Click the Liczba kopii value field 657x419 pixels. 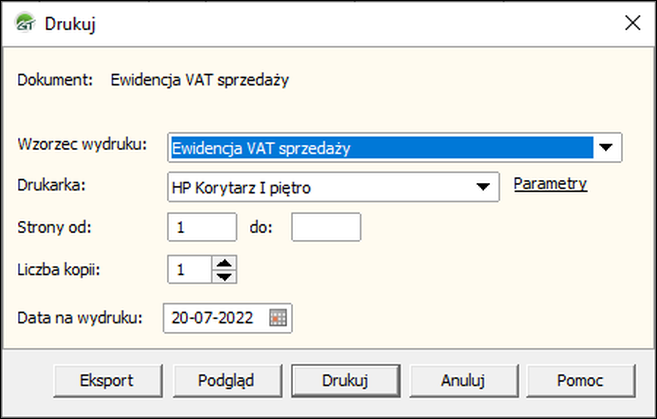pos(190,269)
